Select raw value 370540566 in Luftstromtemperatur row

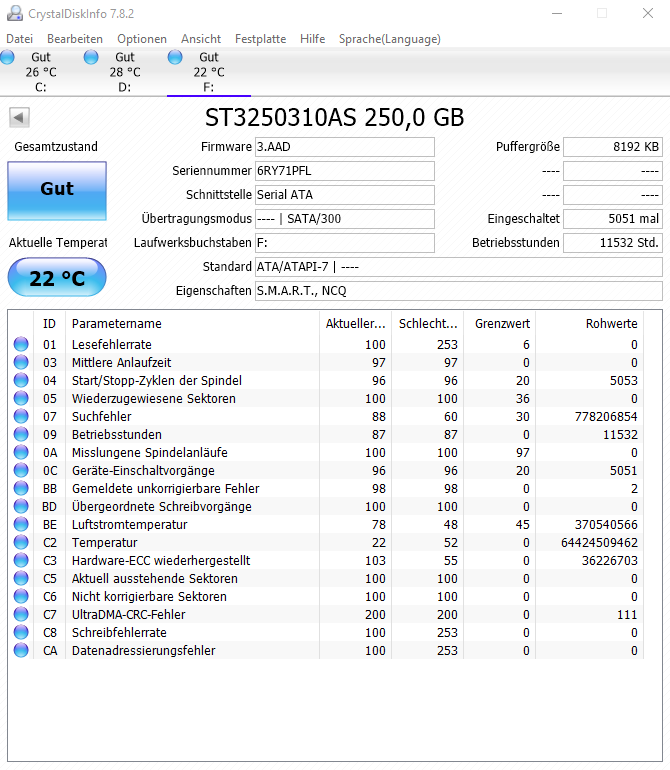(x=606, y=524)
